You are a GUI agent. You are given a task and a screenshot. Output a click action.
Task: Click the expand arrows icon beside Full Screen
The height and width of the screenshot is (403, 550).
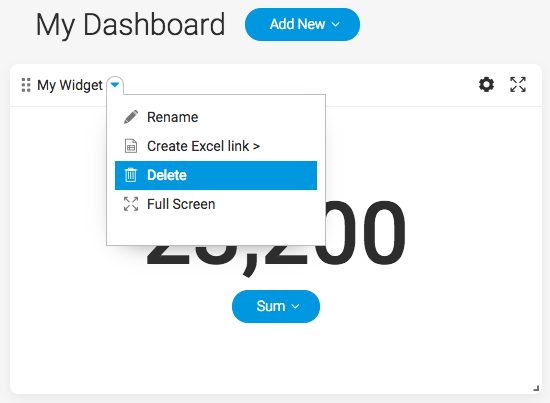(x=131, y=204)
